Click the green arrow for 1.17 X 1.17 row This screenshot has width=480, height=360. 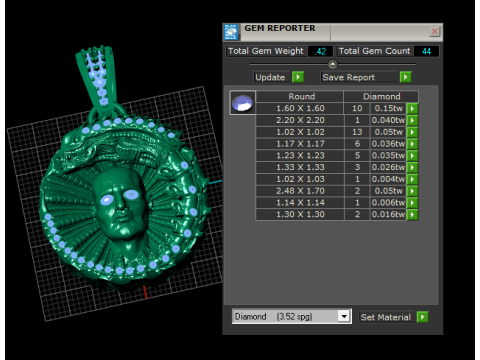coord(412,144)
